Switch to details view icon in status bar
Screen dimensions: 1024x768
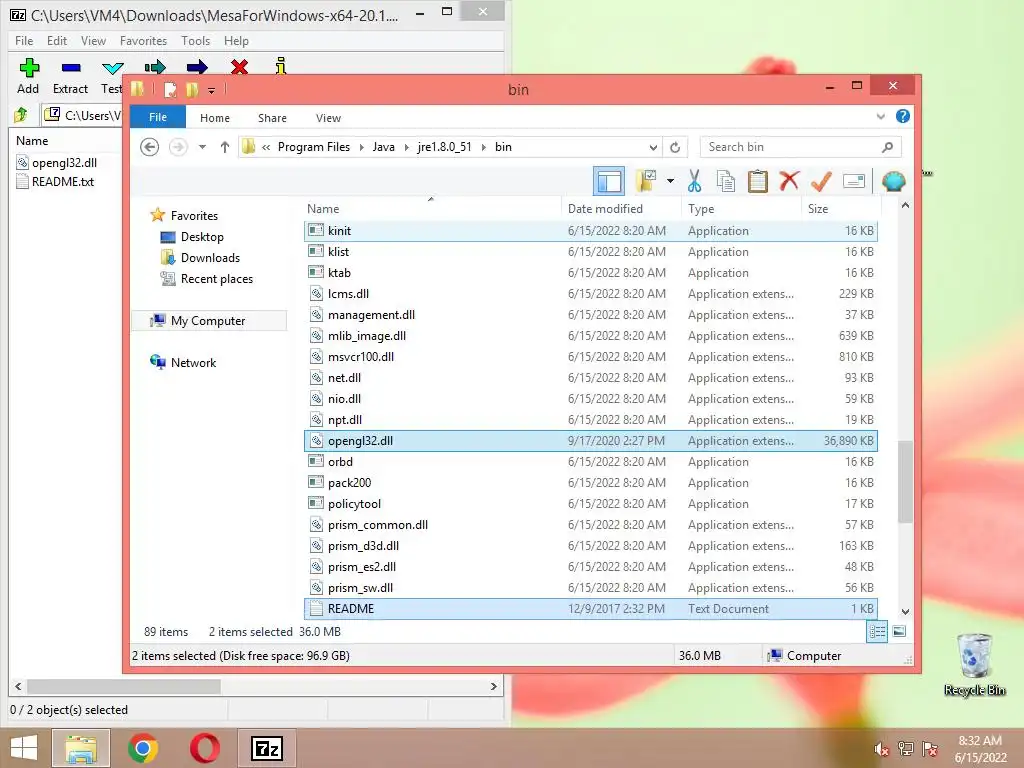click(x=876, y=632)
